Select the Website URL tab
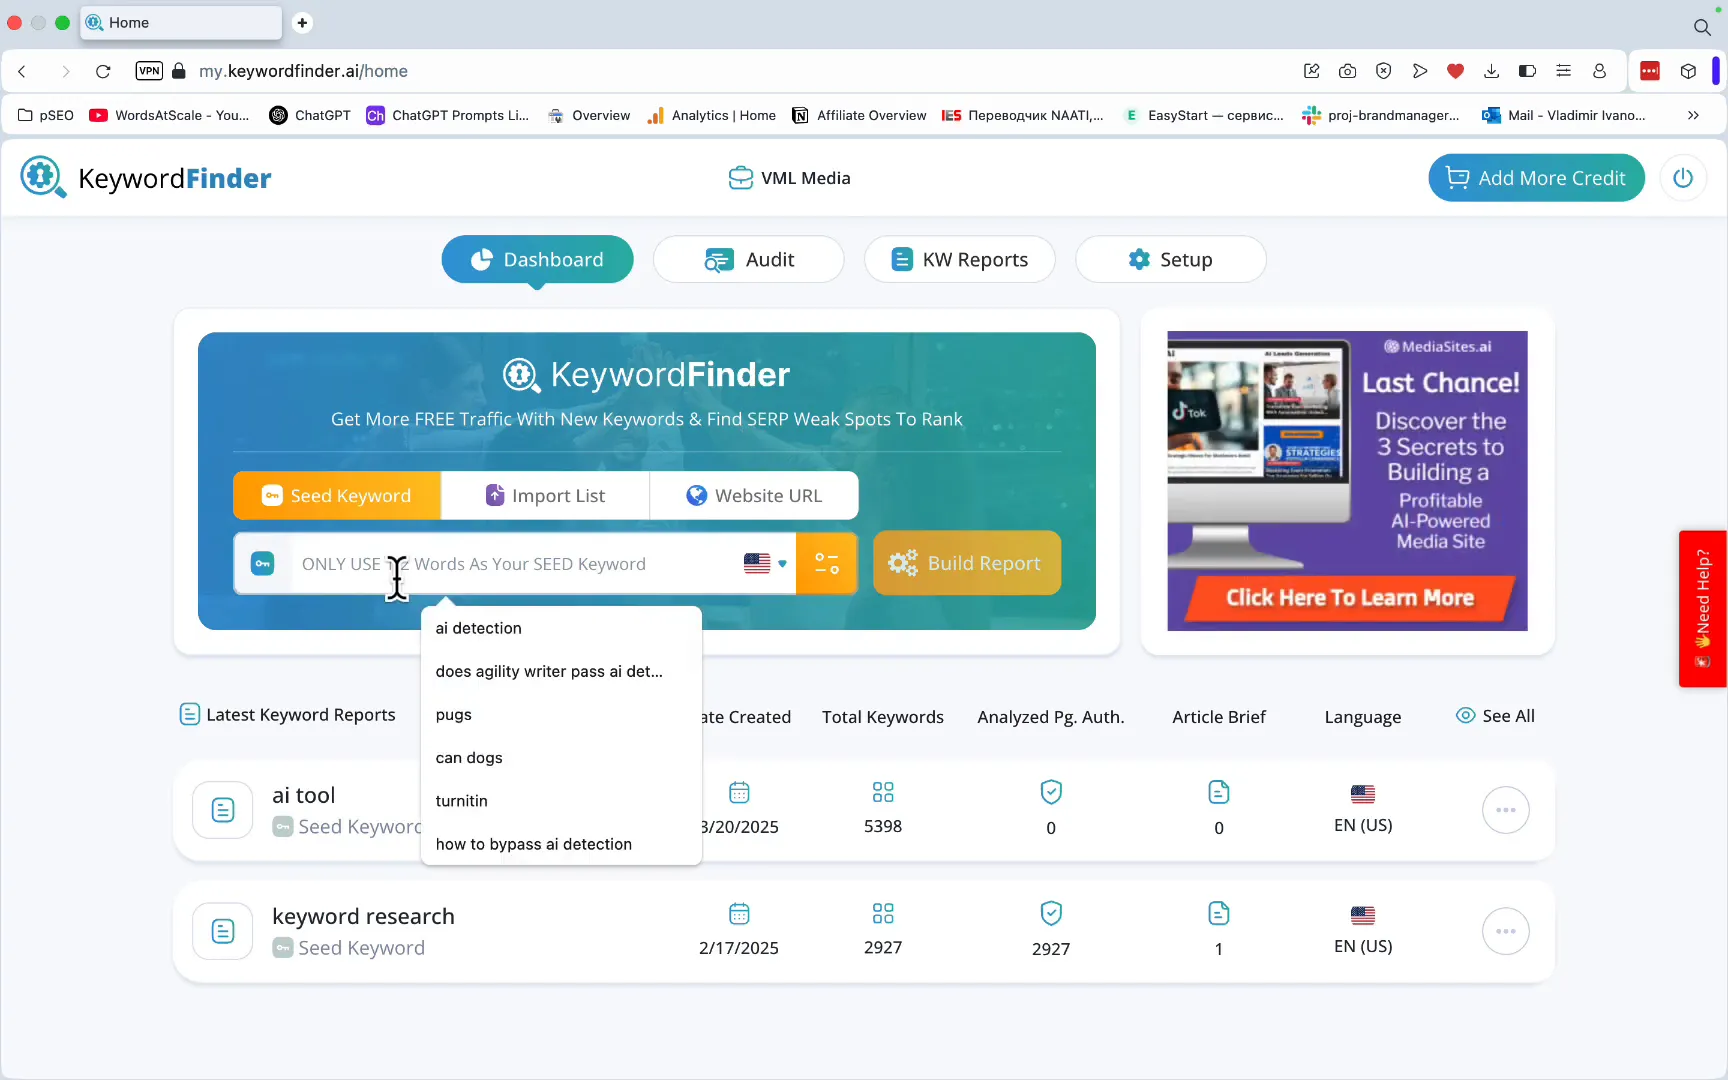1728x1080 pixels. coord(754,496)
